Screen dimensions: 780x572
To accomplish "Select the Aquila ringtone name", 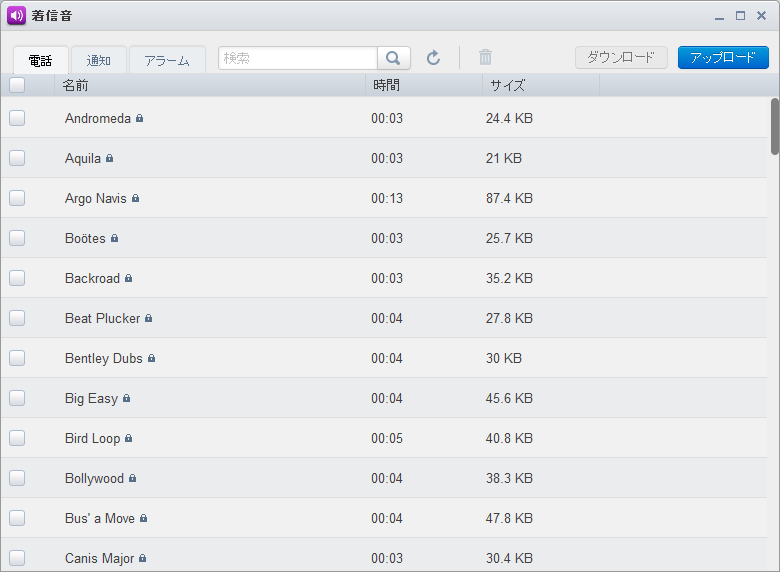I will [x=83, y=159].
